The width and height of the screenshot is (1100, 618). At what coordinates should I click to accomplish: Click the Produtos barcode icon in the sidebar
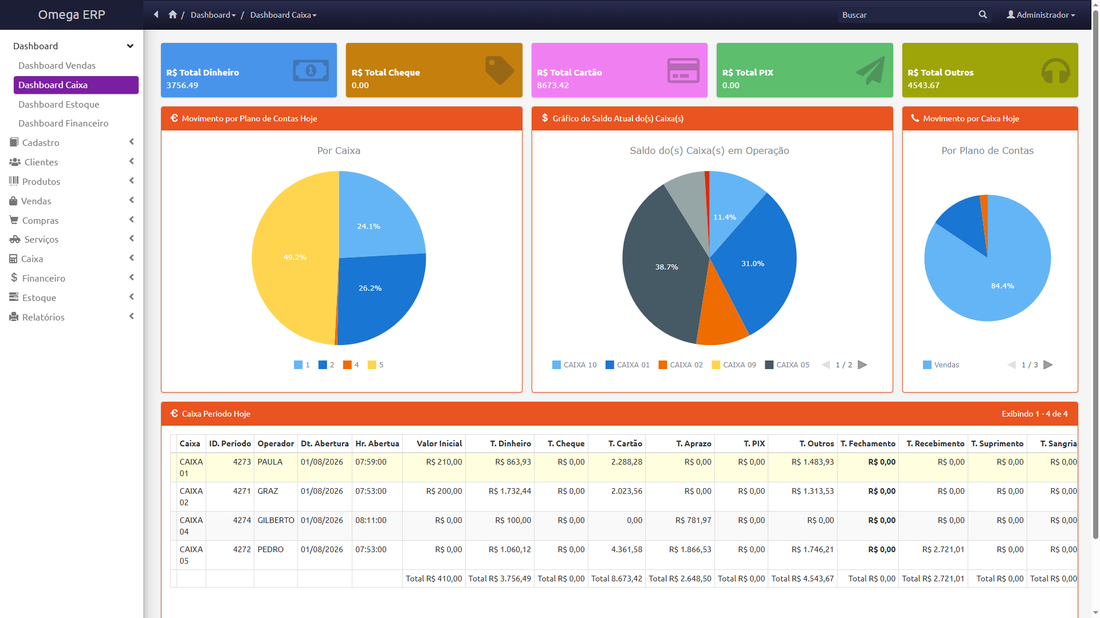point(14,181)
